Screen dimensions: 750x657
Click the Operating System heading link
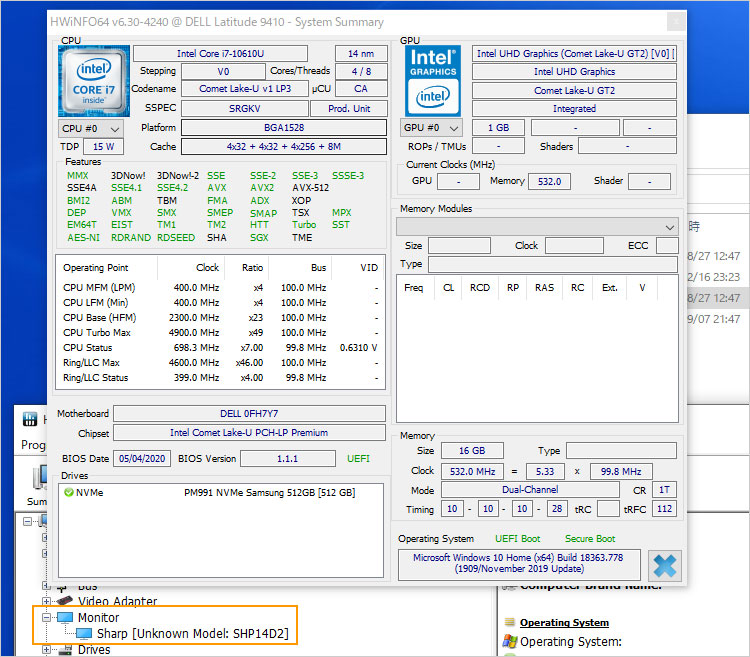(564, 623)
